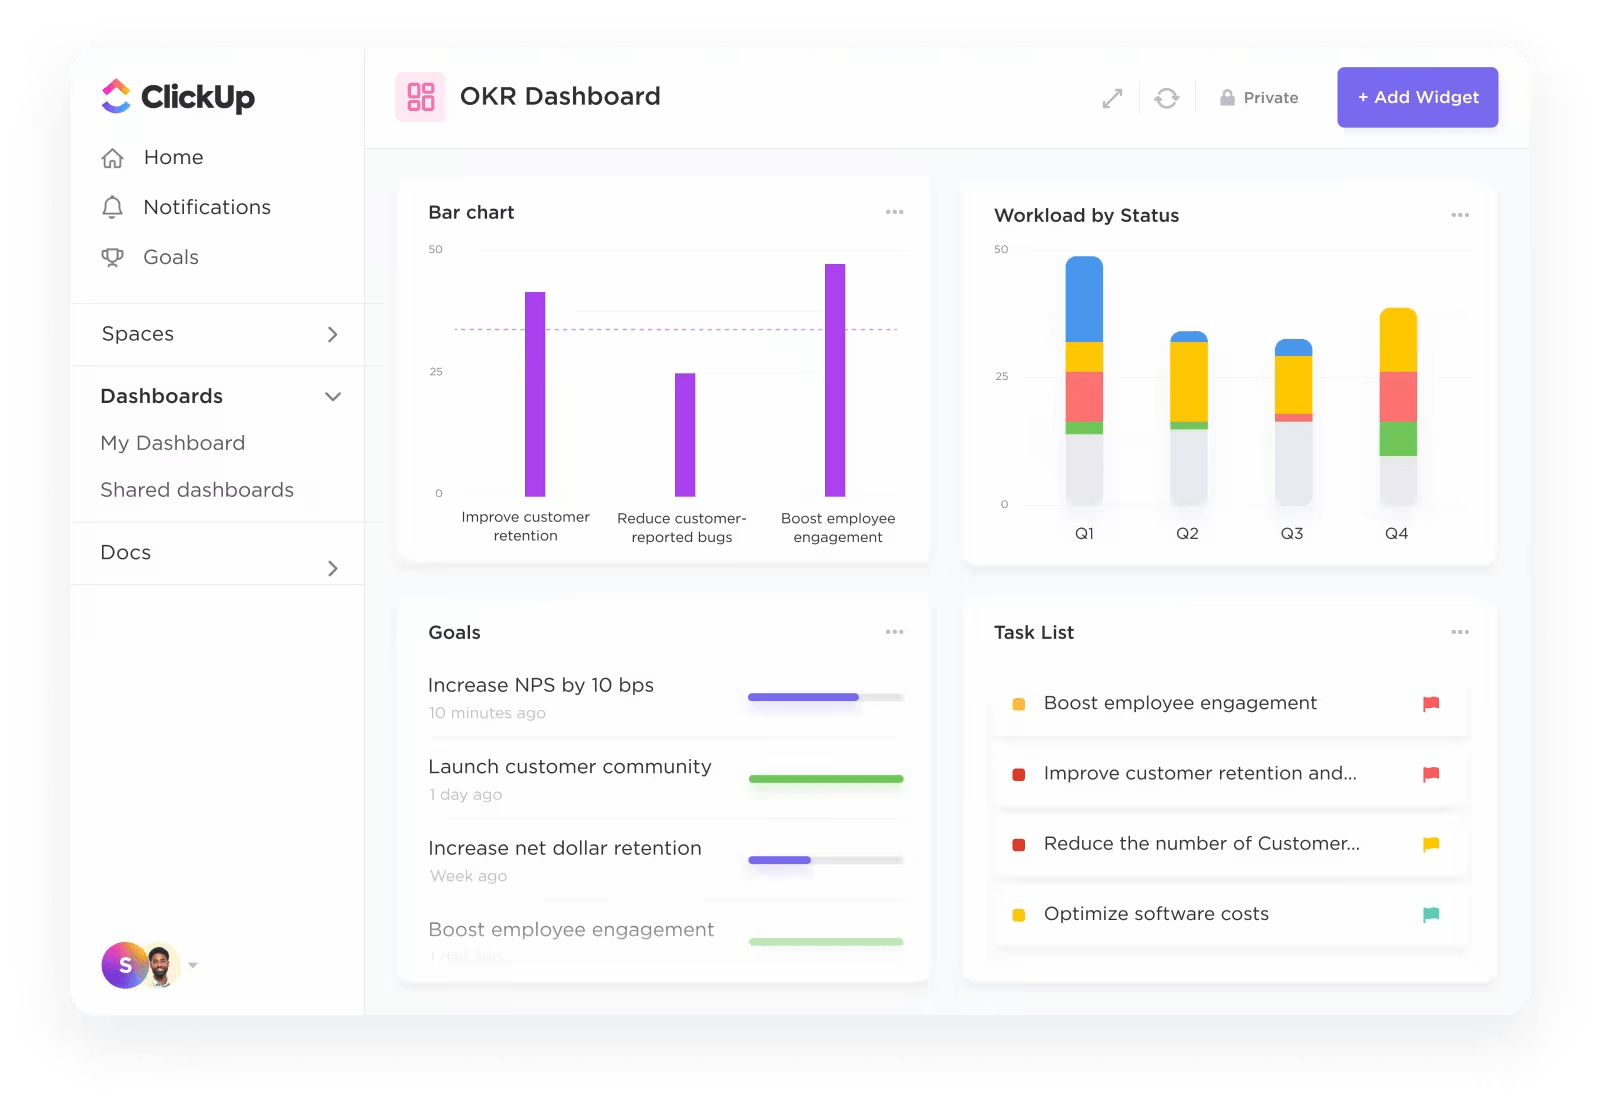1600x1109 pixels.
Task: Expand the Docs section
Action: (334, 568)
